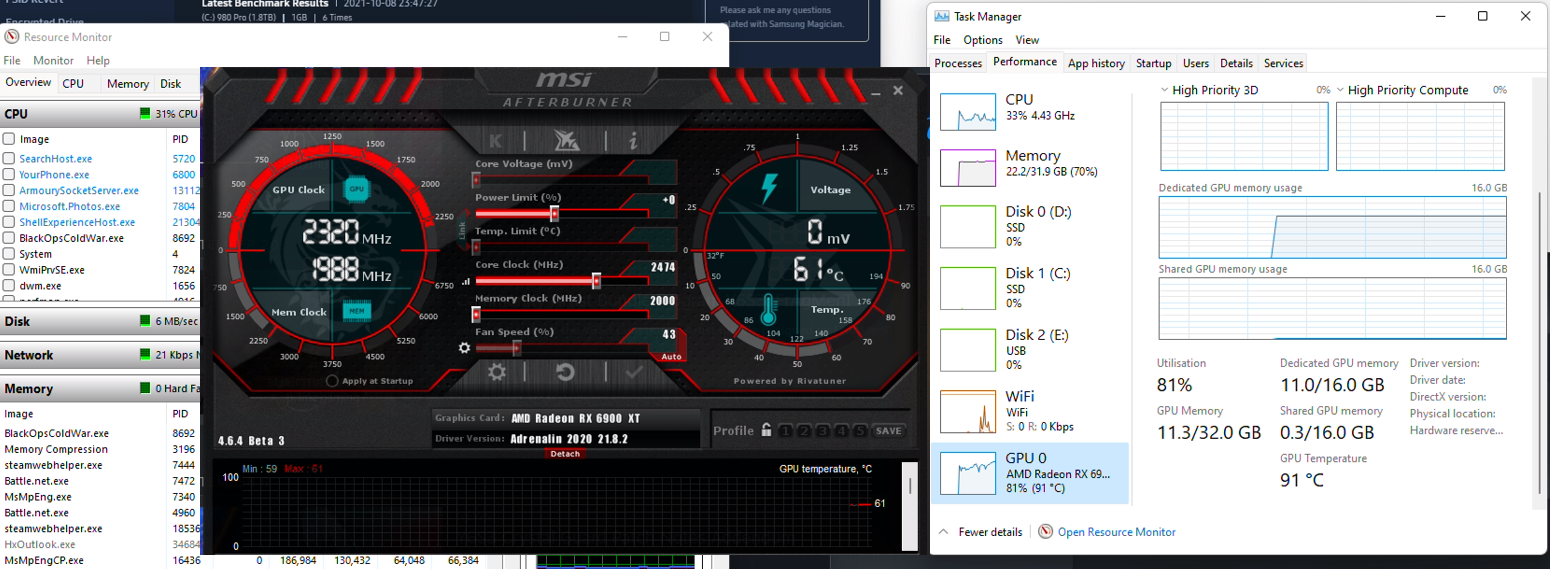Select Battle.net.exe row with PID 7472

coord(100,481)
